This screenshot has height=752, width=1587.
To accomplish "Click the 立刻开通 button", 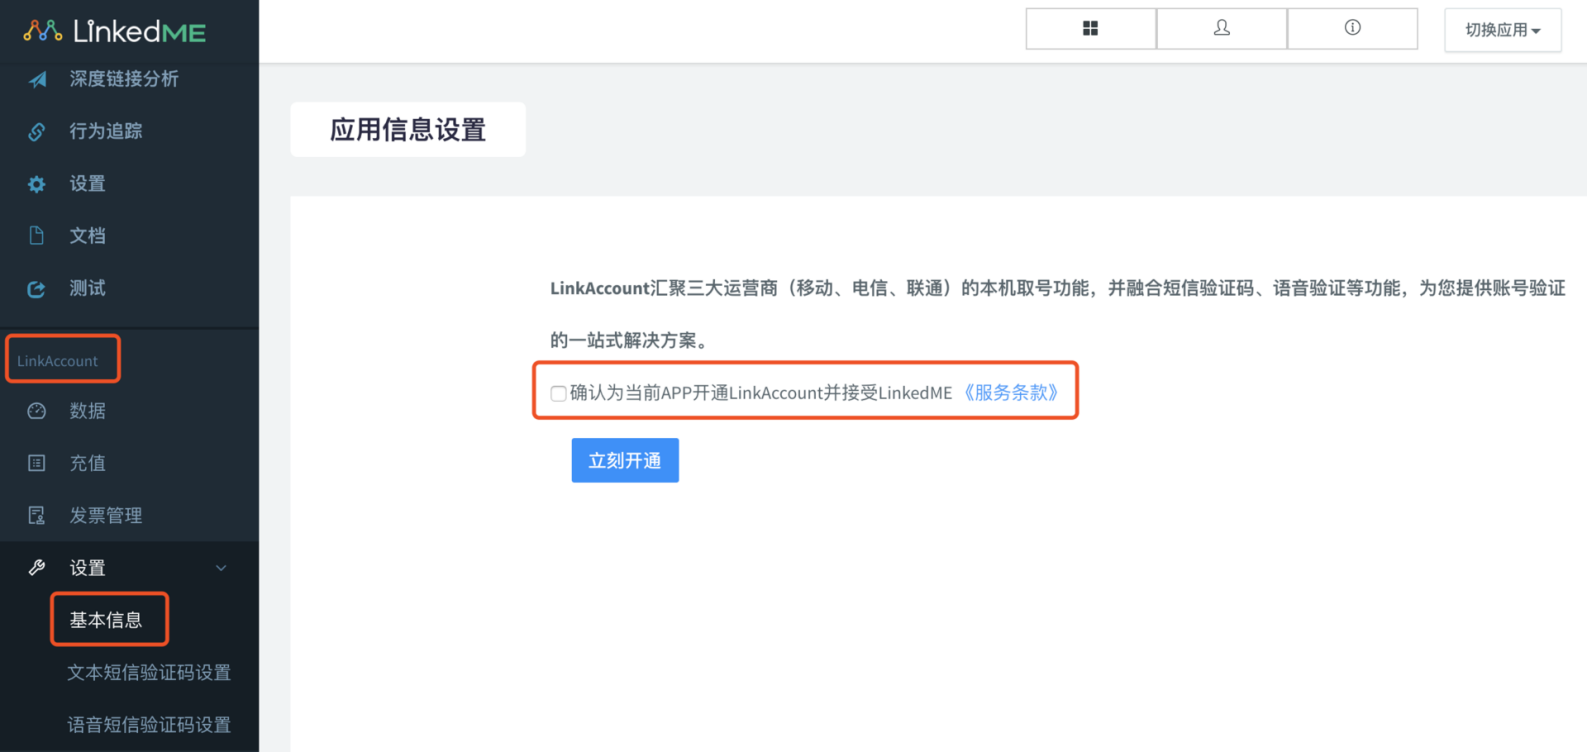I will pyautogui.click(x=625, y=460).
